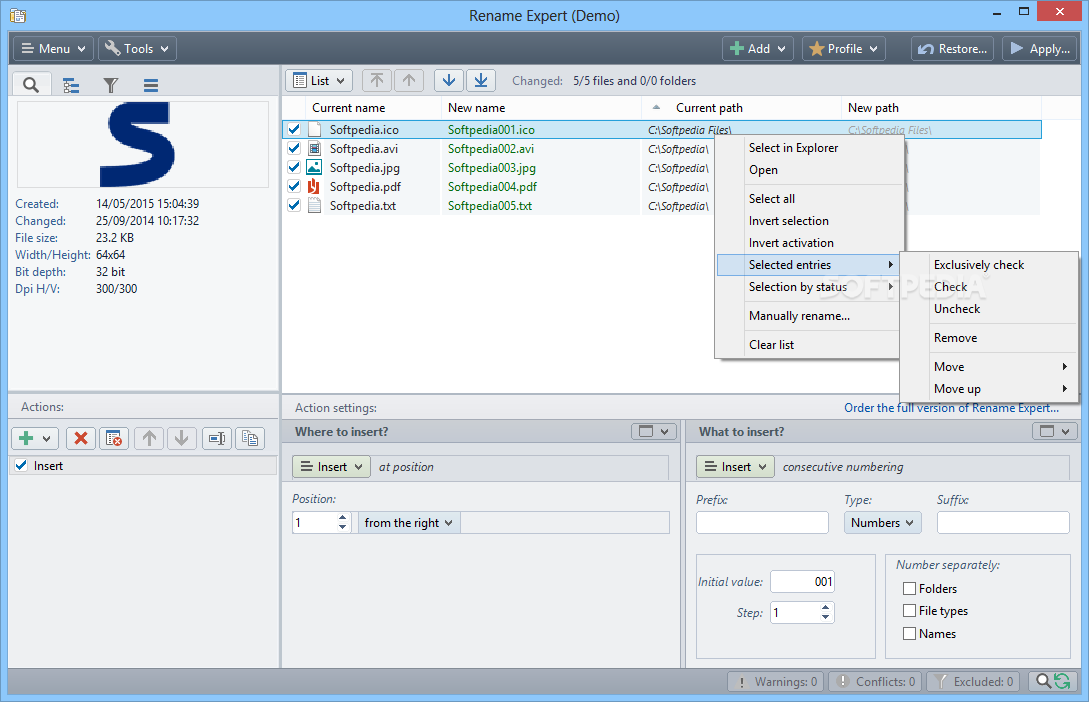
Task: Open the filter funnel panel icon
Action: (110, 85)
